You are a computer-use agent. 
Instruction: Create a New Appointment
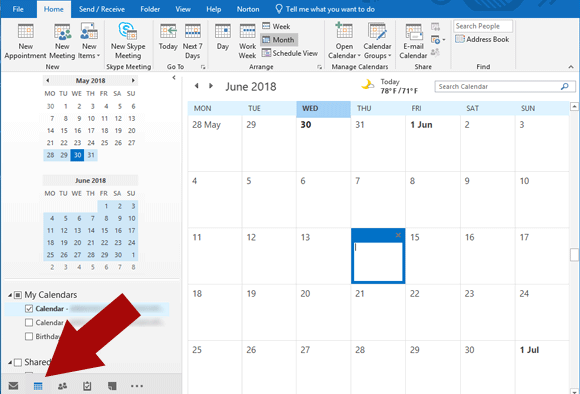pos(25,41)
